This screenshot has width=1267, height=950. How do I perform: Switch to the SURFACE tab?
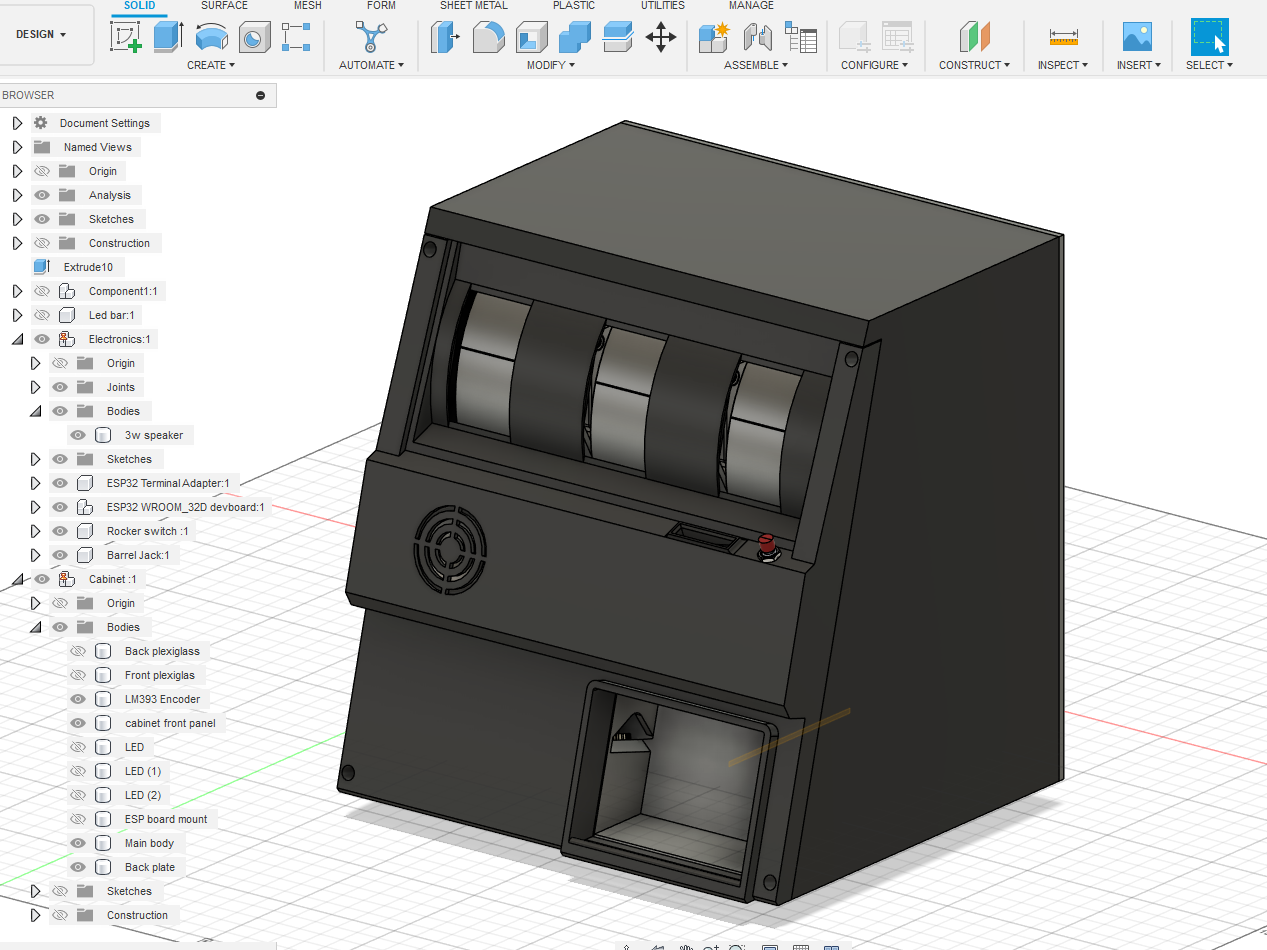pos(224,6)
